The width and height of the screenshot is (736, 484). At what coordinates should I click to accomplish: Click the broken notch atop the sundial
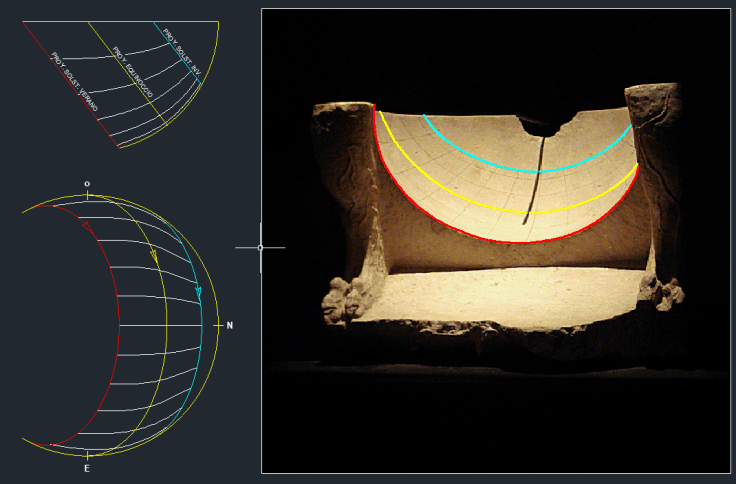pos(546,125)
